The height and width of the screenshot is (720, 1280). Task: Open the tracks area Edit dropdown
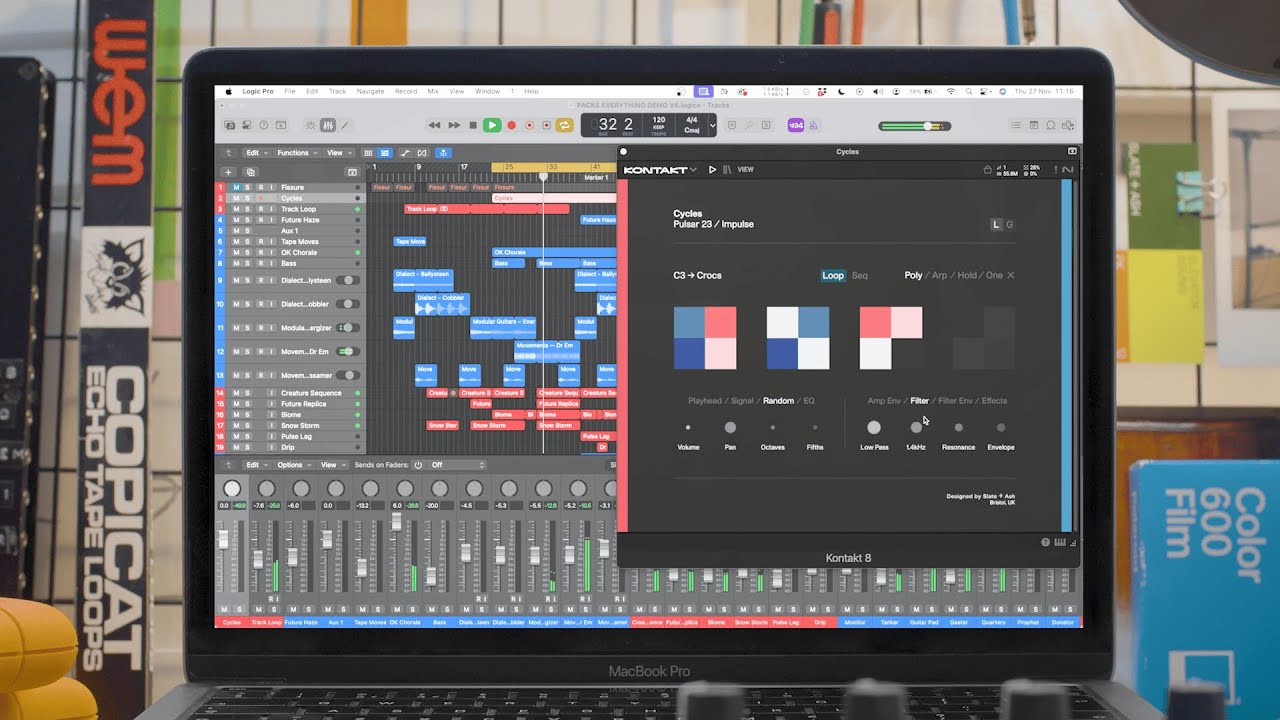[x=256, y=153]
